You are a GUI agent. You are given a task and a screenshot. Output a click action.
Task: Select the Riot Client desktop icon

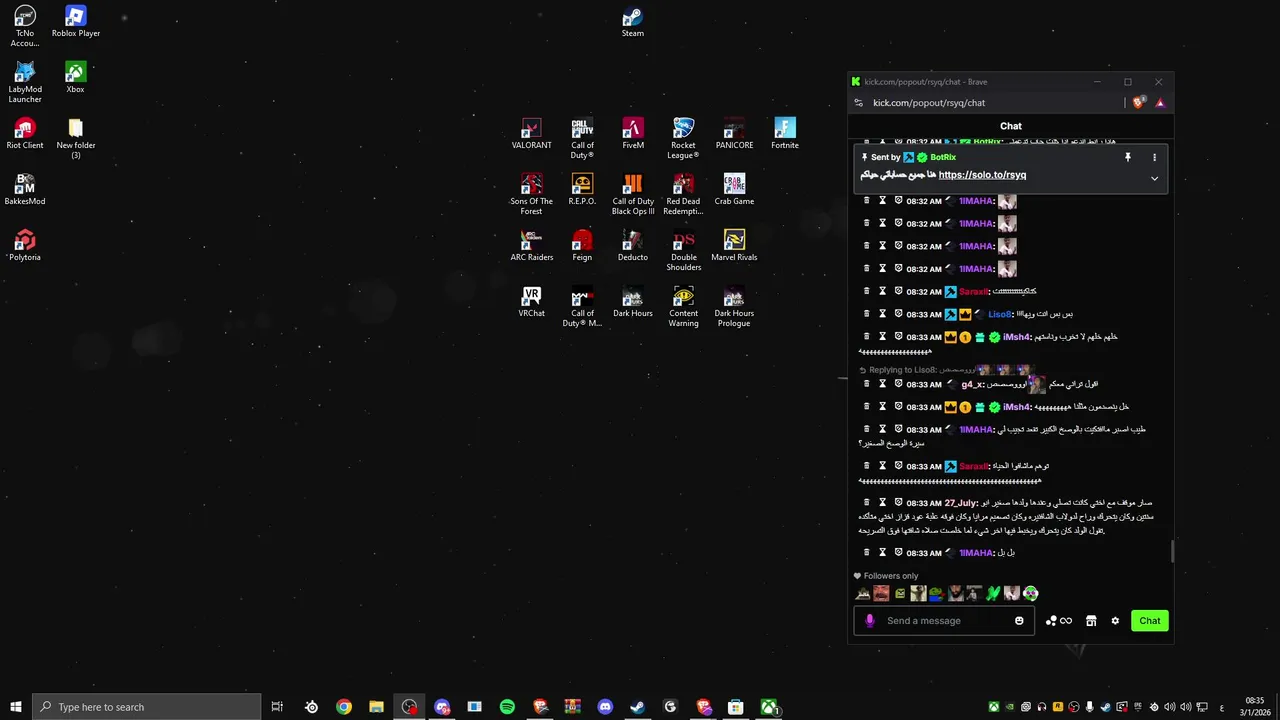tap(25, 134)
